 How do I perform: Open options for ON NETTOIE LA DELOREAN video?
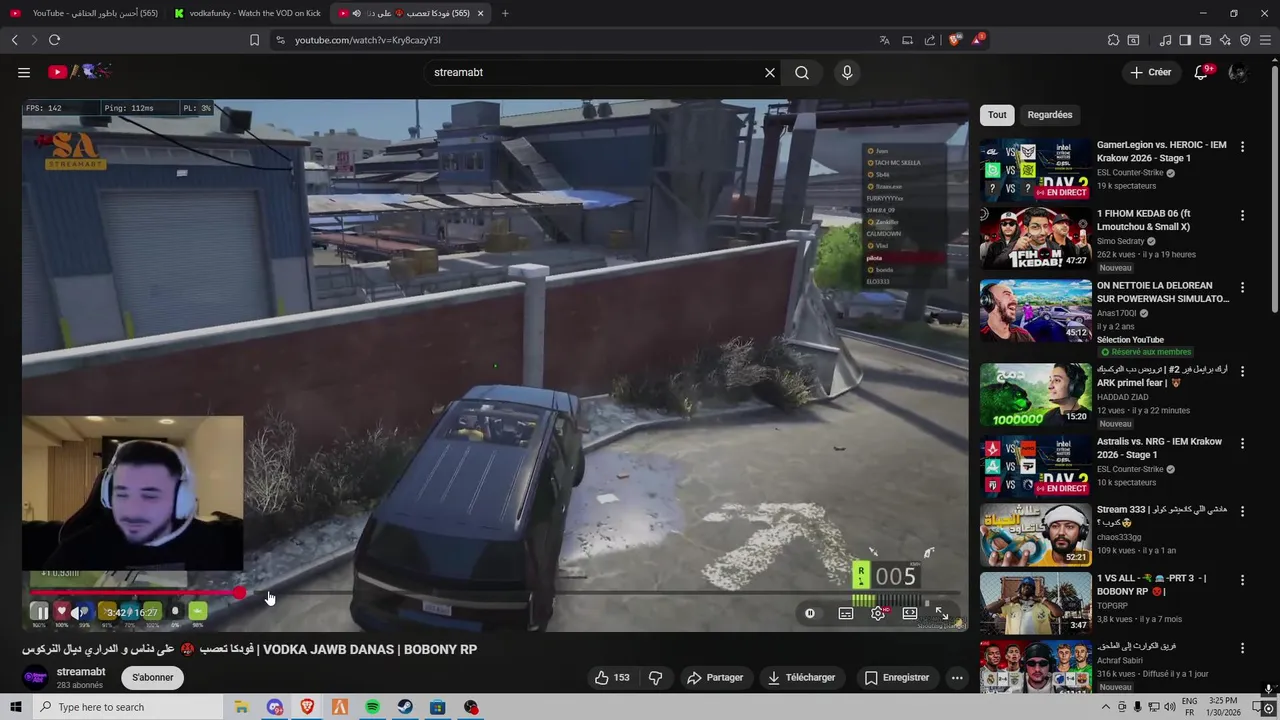point(1243,287)
